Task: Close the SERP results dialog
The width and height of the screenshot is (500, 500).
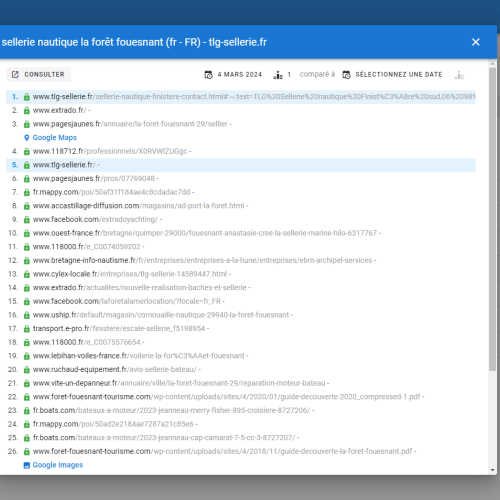Action: [475, 42]
